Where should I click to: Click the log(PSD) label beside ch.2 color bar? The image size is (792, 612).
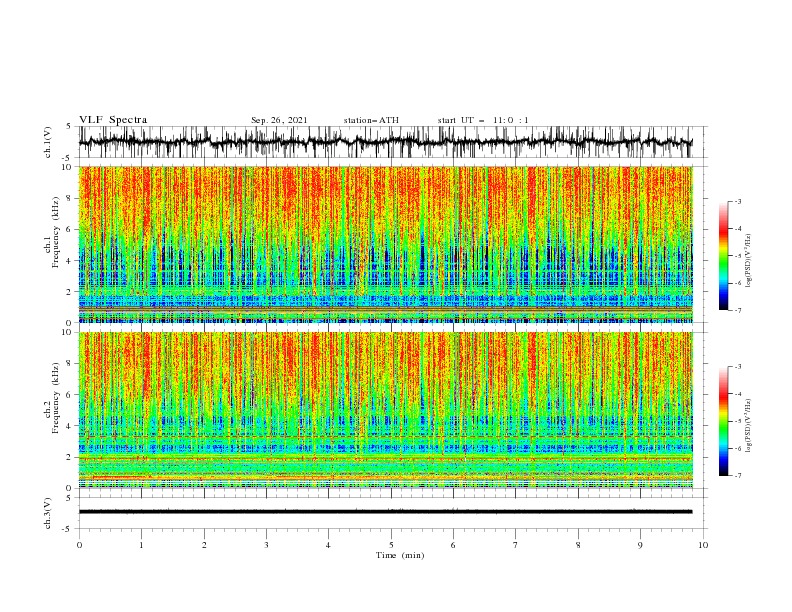(749, 426)
